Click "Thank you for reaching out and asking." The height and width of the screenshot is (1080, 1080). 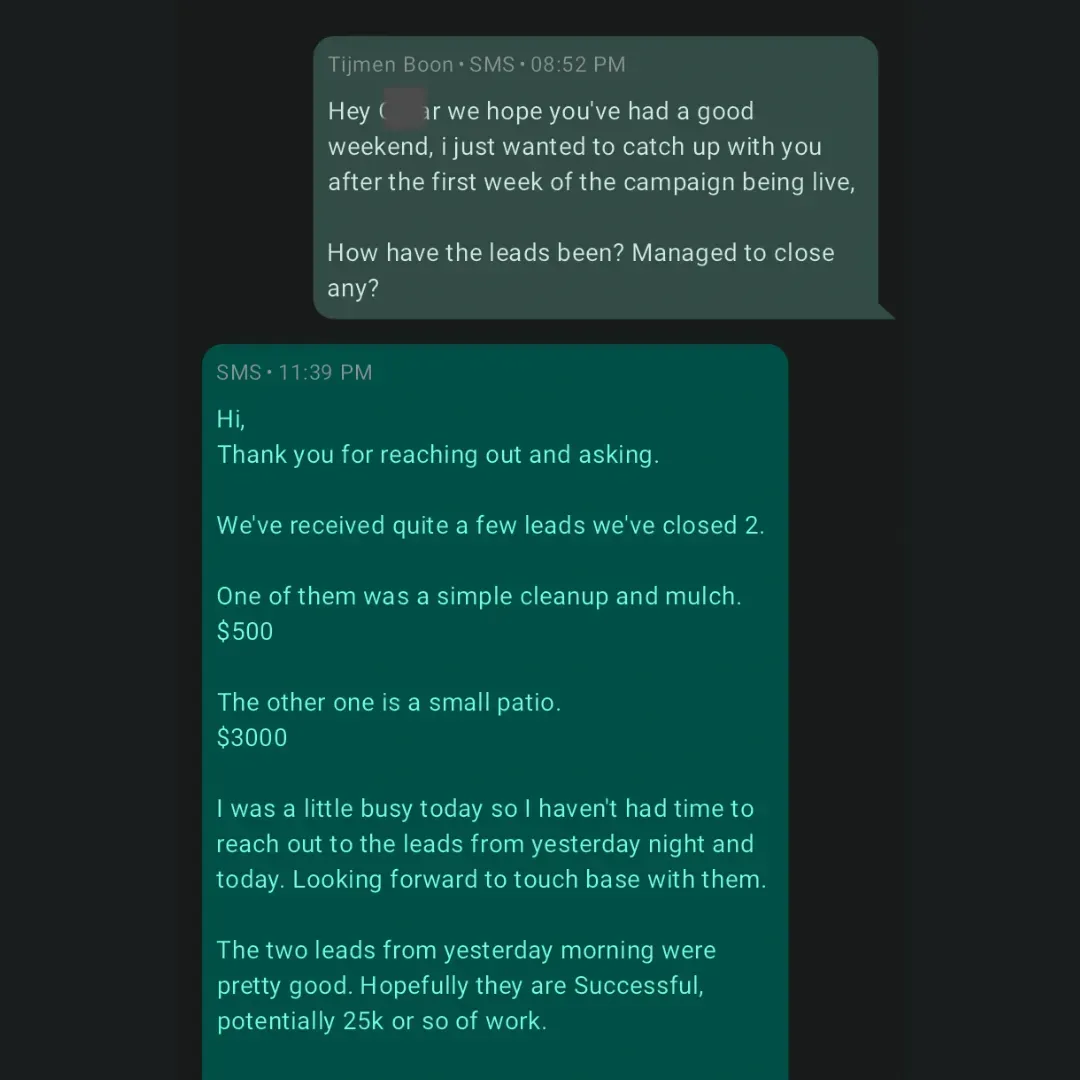(x=438, y=455)
